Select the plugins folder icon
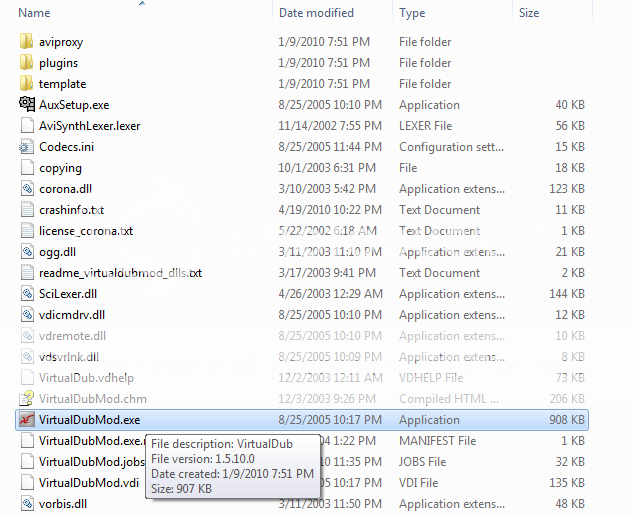 click(x=27, y=63)
